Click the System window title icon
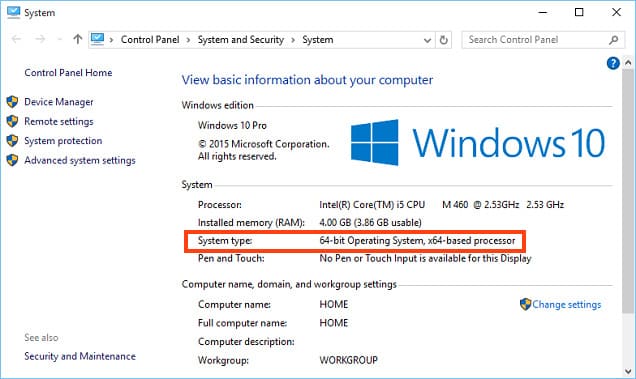This screenshot has width=636, height=379. coord(13,12)
